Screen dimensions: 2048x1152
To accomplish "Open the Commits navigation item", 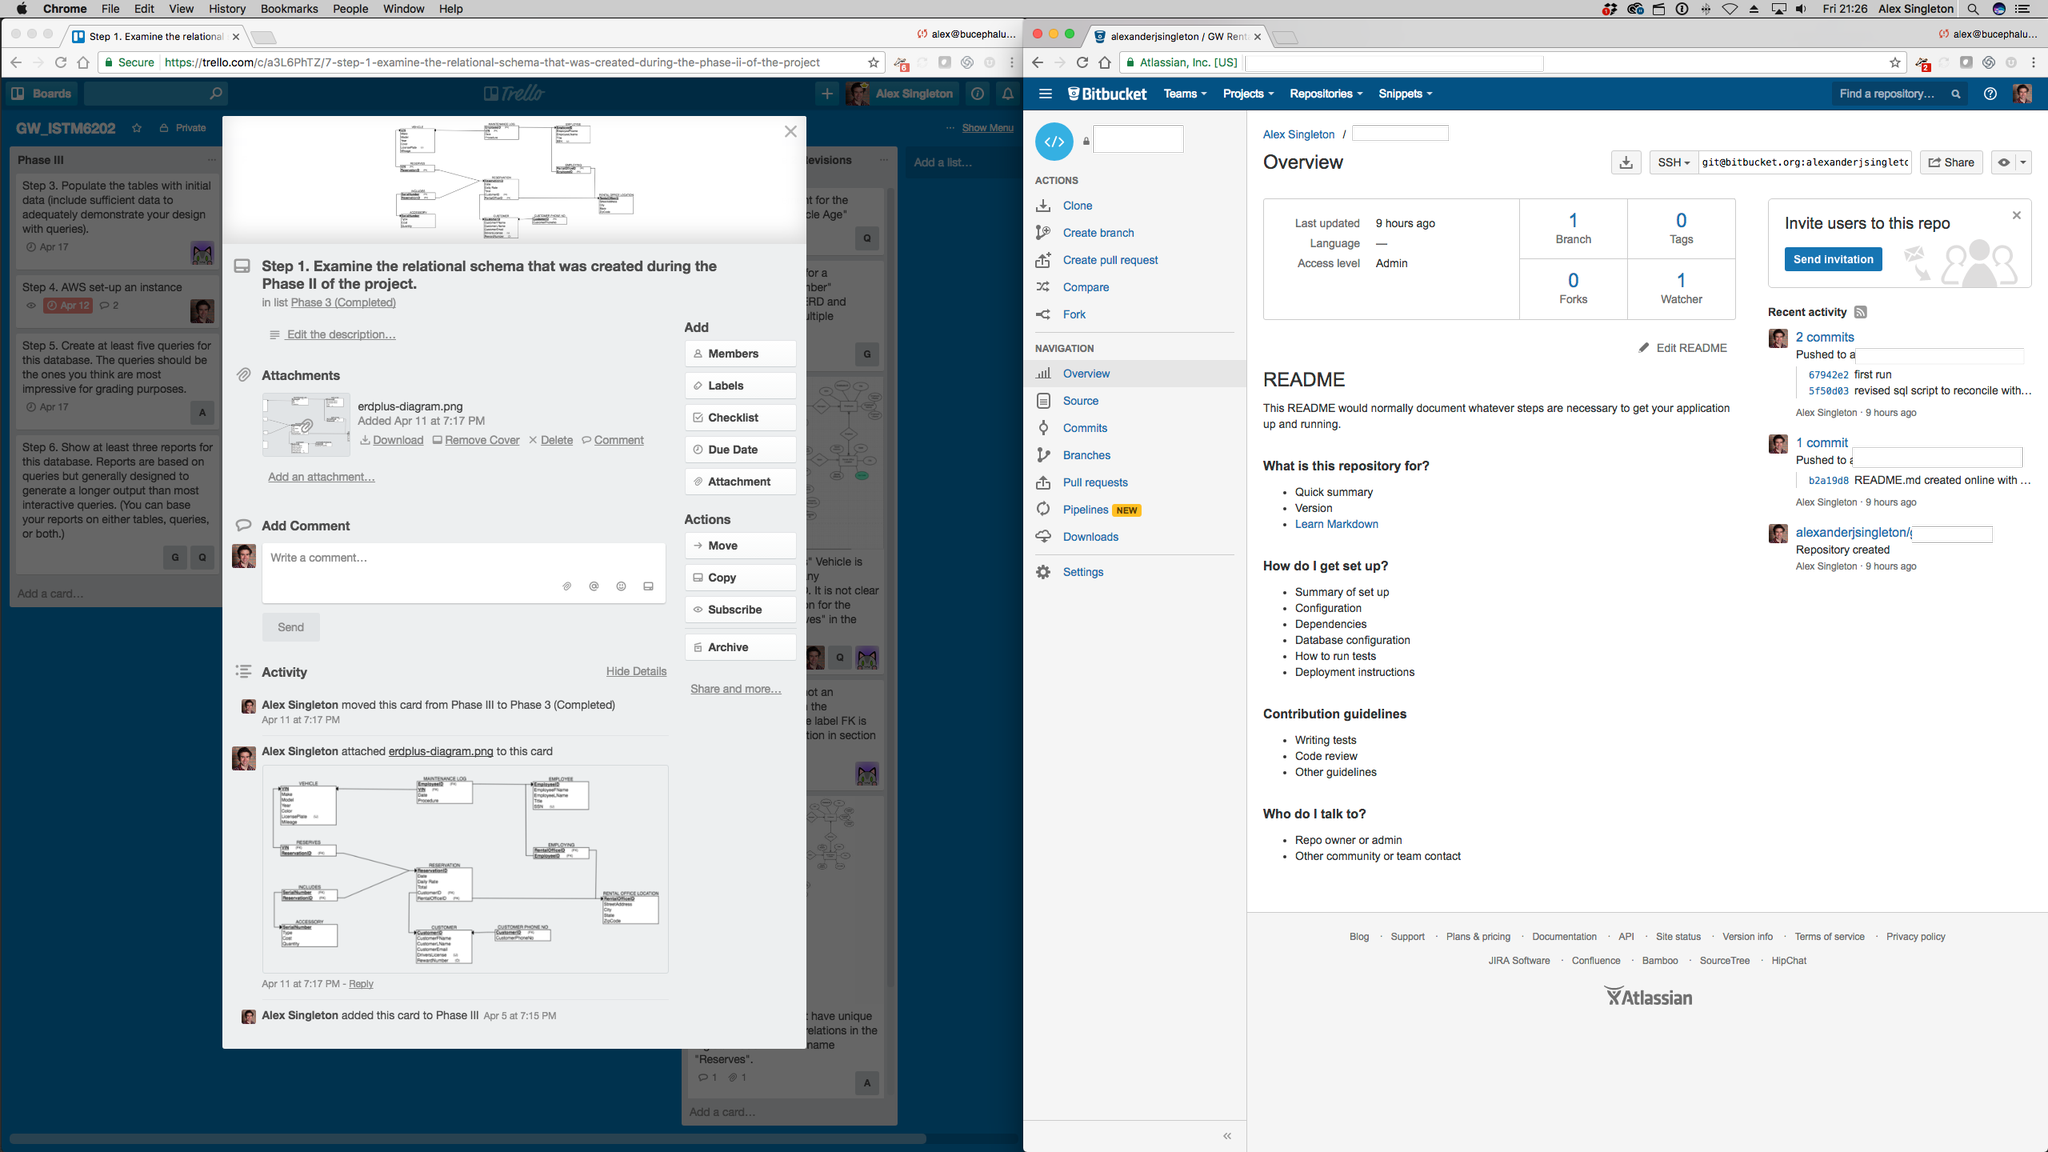I will pos(1085,428).
